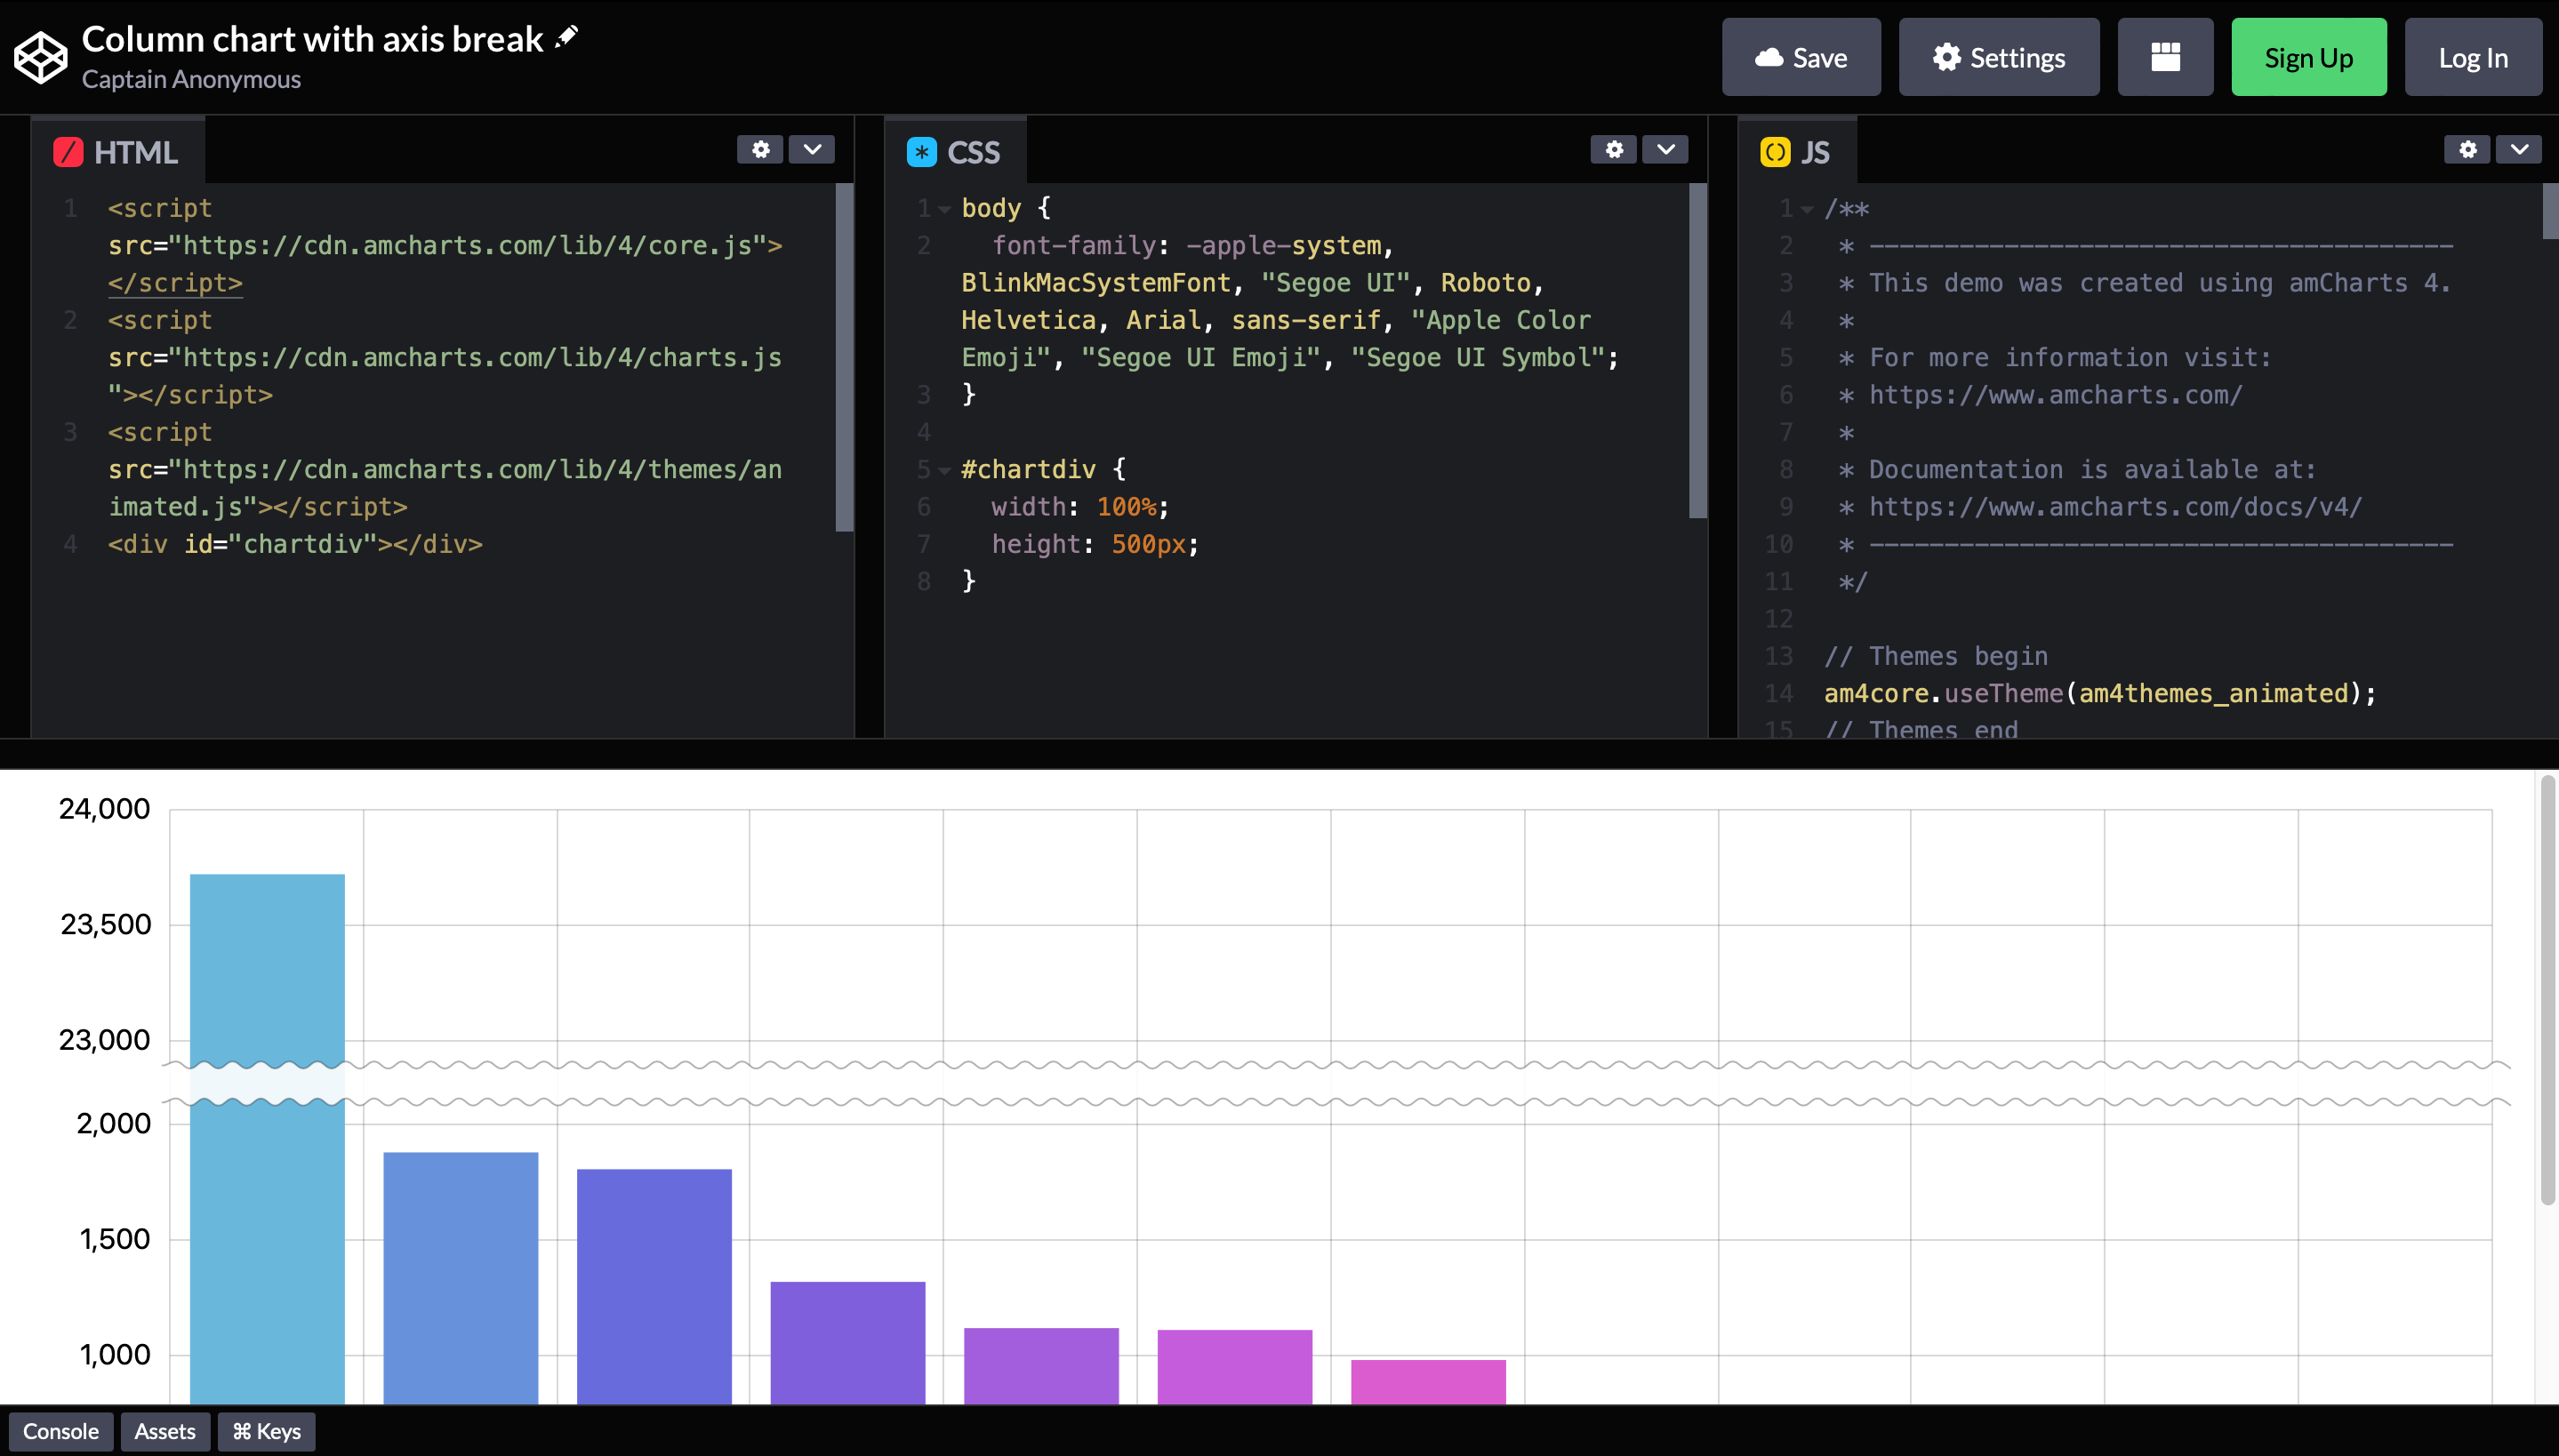Click the core.js script src line

click(445, 246)
